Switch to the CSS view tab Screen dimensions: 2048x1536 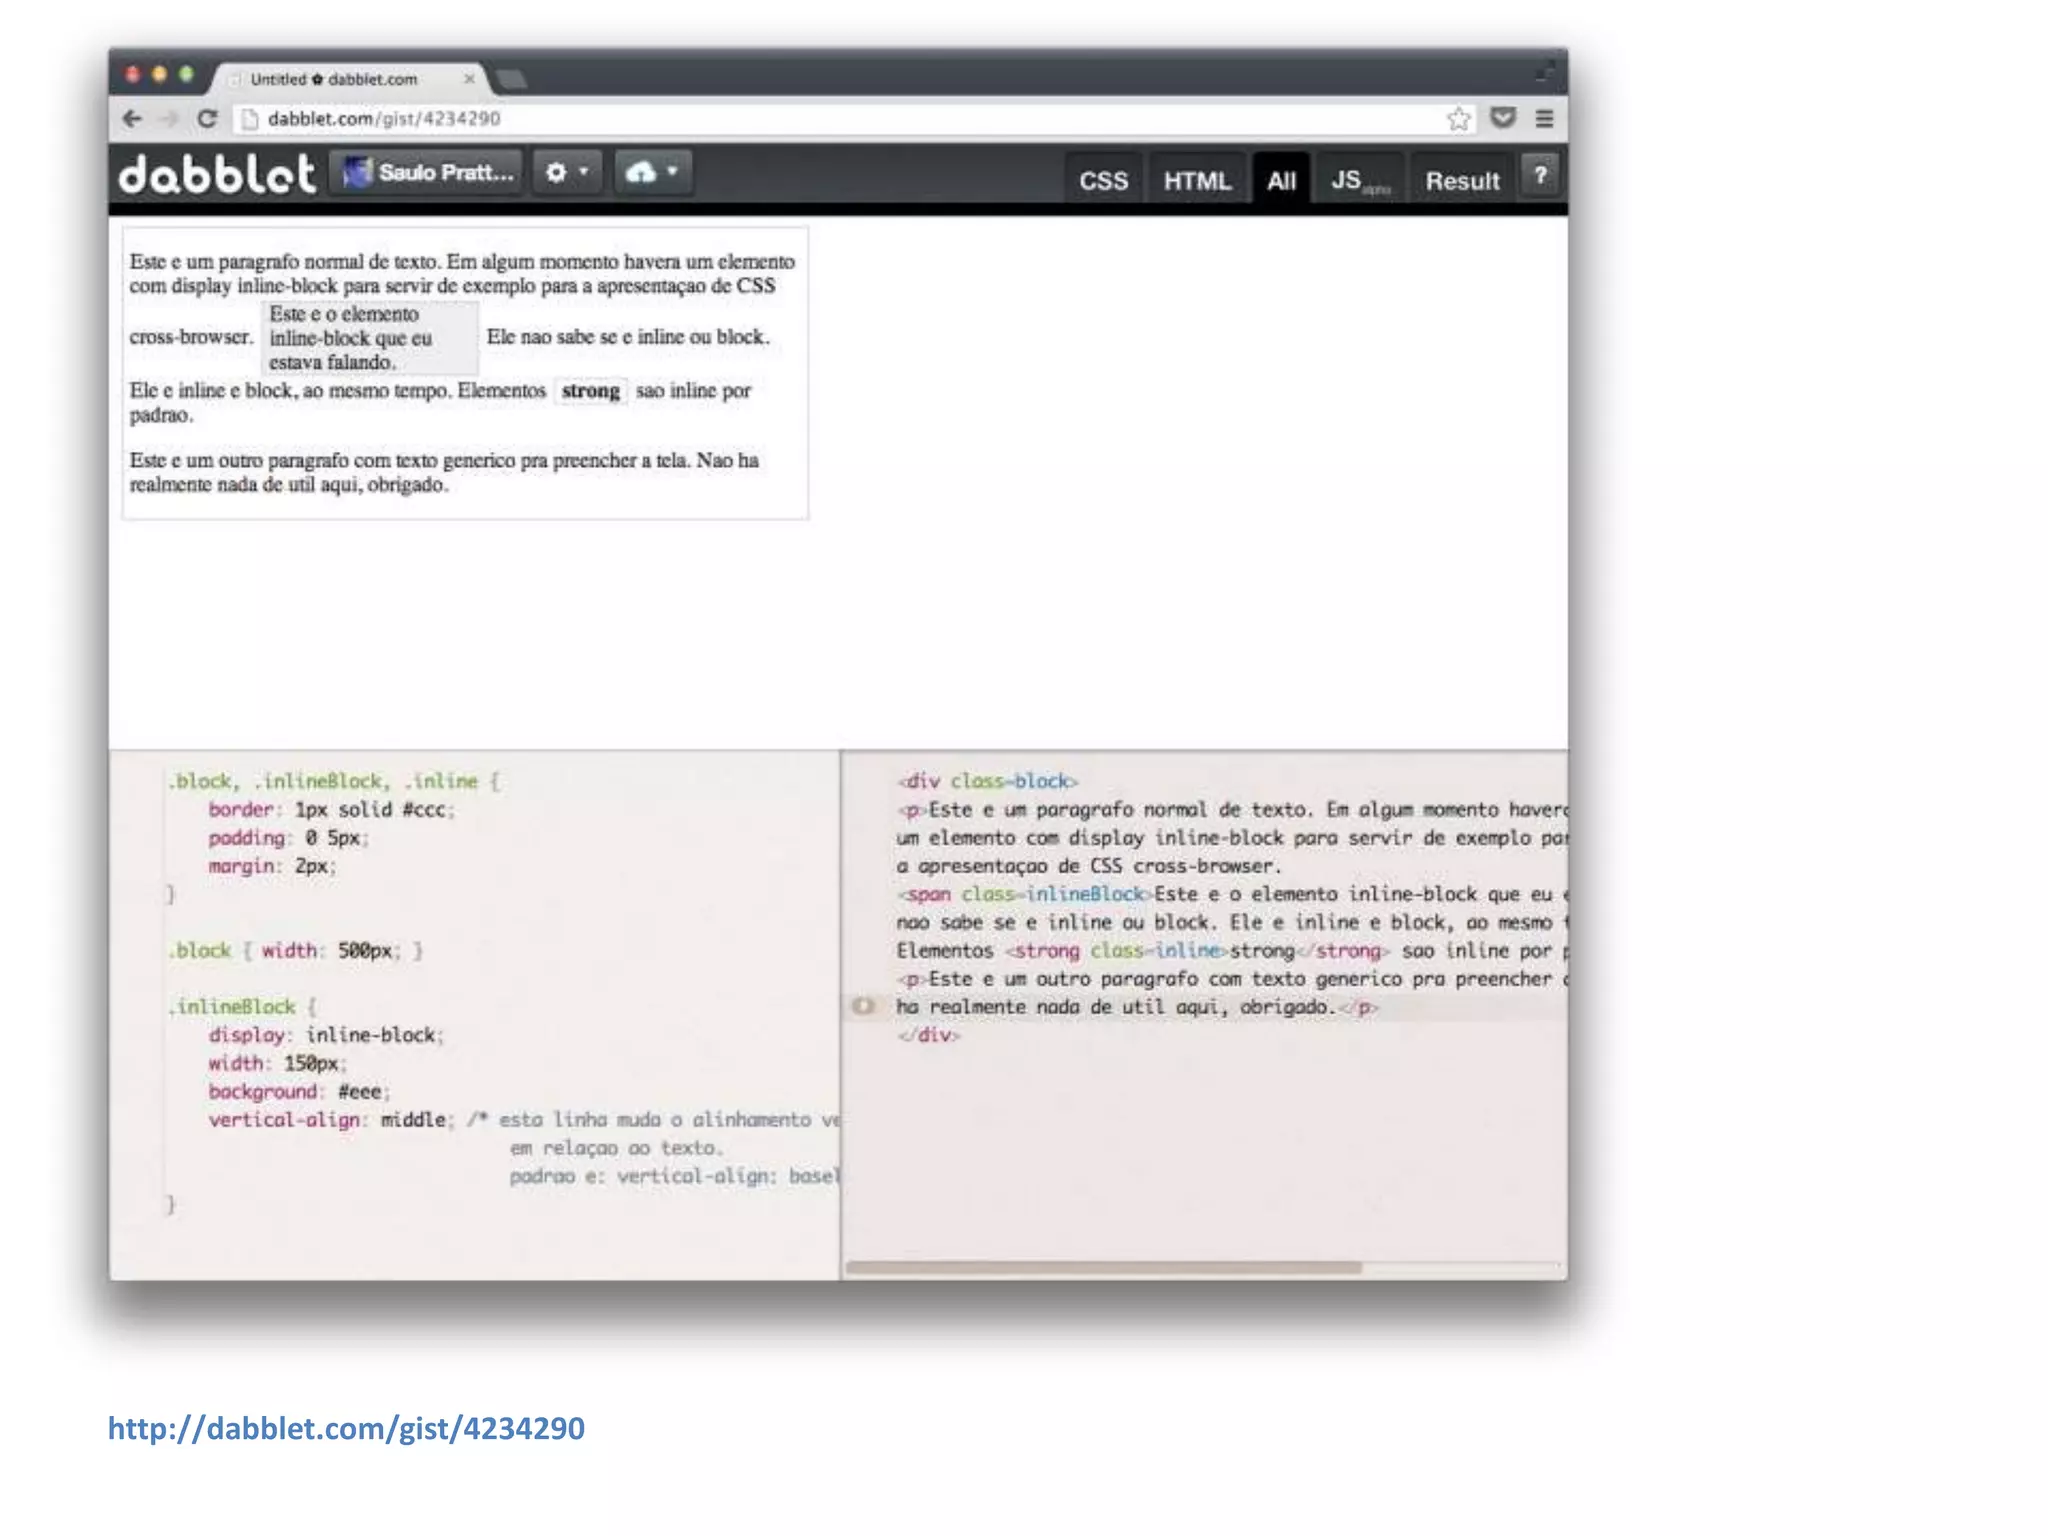point(1103,181)
